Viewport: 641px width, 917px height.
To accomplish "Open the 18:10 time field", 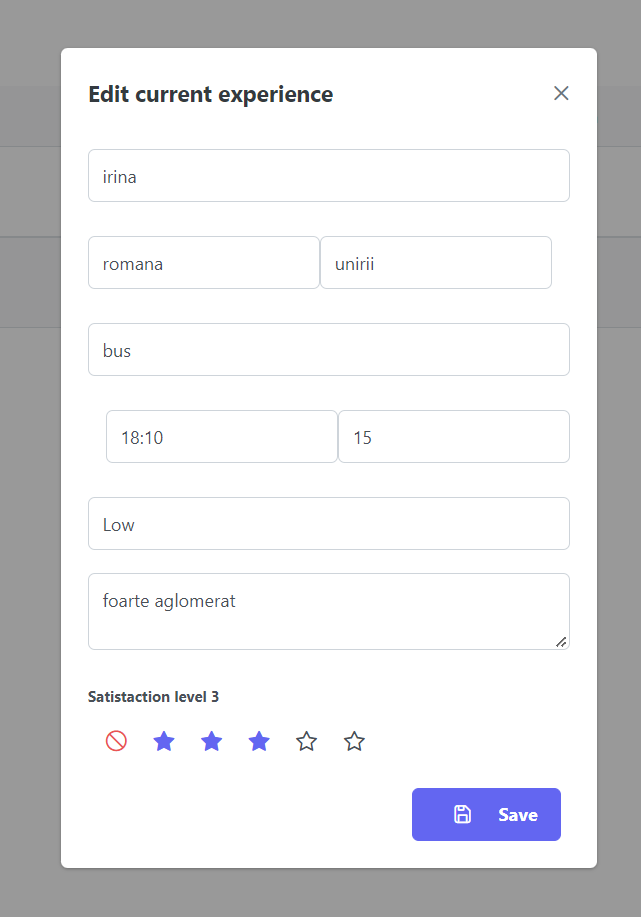I will tap(221, 436).
